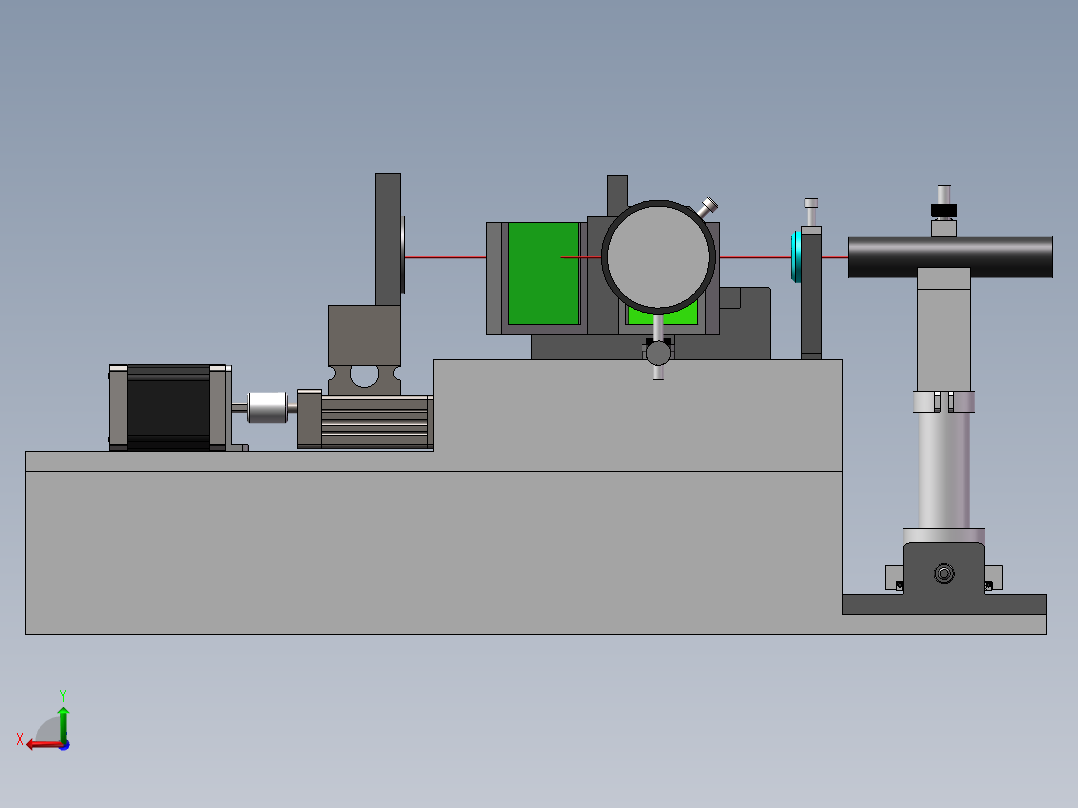Select the large dark green block
The width and height of the screenshot is (1078, 808).
[x=543, y=274]
